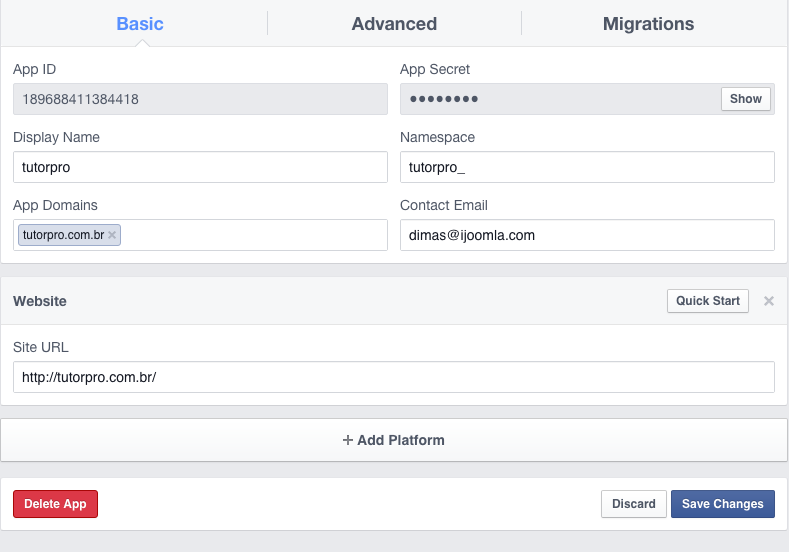The width and height of the screenshot is (789, 552).
Task: Open Website Quick Start
Action: pyautogui.click(x=707, y=301)
